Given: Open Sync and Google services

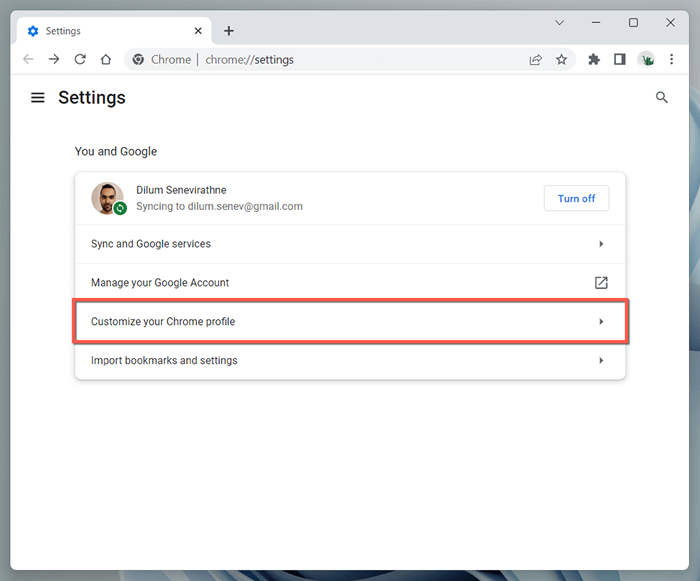Looking at the screenshot, I should 350,244.
